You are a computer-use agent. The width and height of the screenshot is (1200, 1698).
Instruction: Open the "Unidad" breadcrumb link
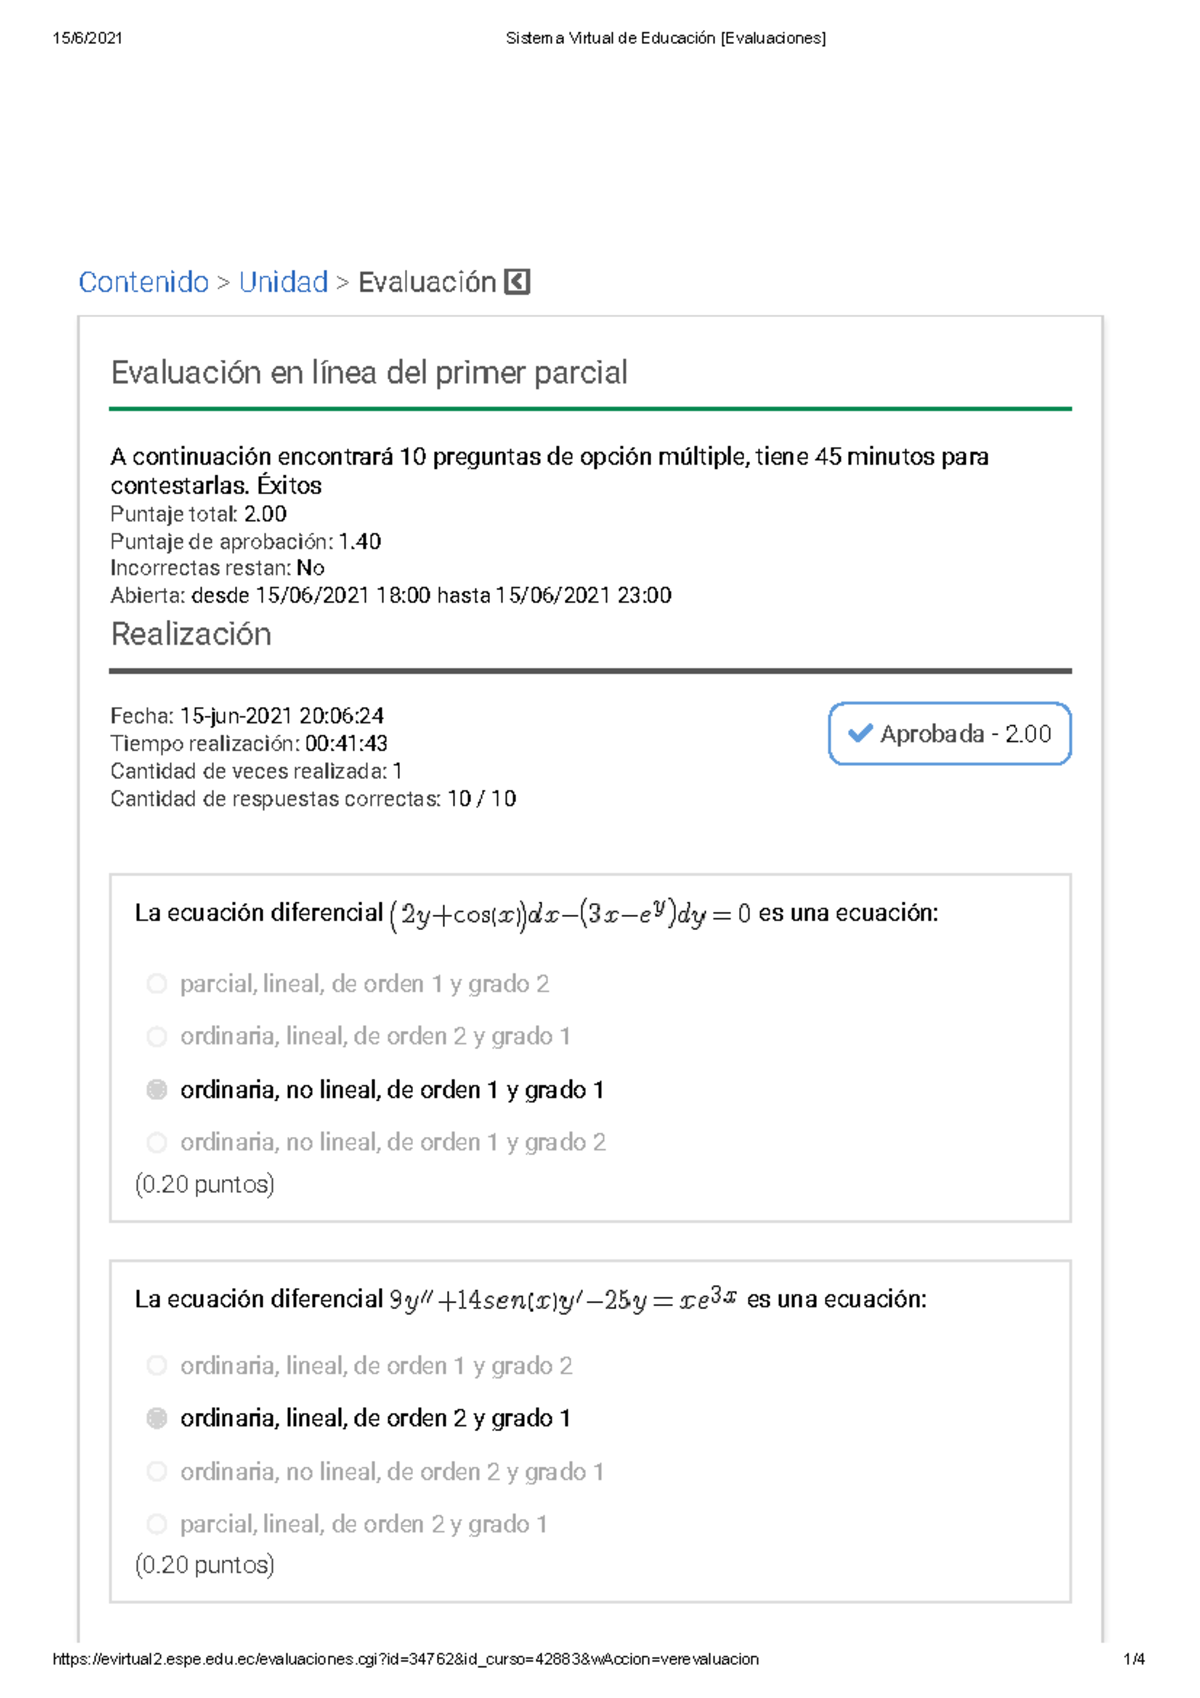point(284,281)
